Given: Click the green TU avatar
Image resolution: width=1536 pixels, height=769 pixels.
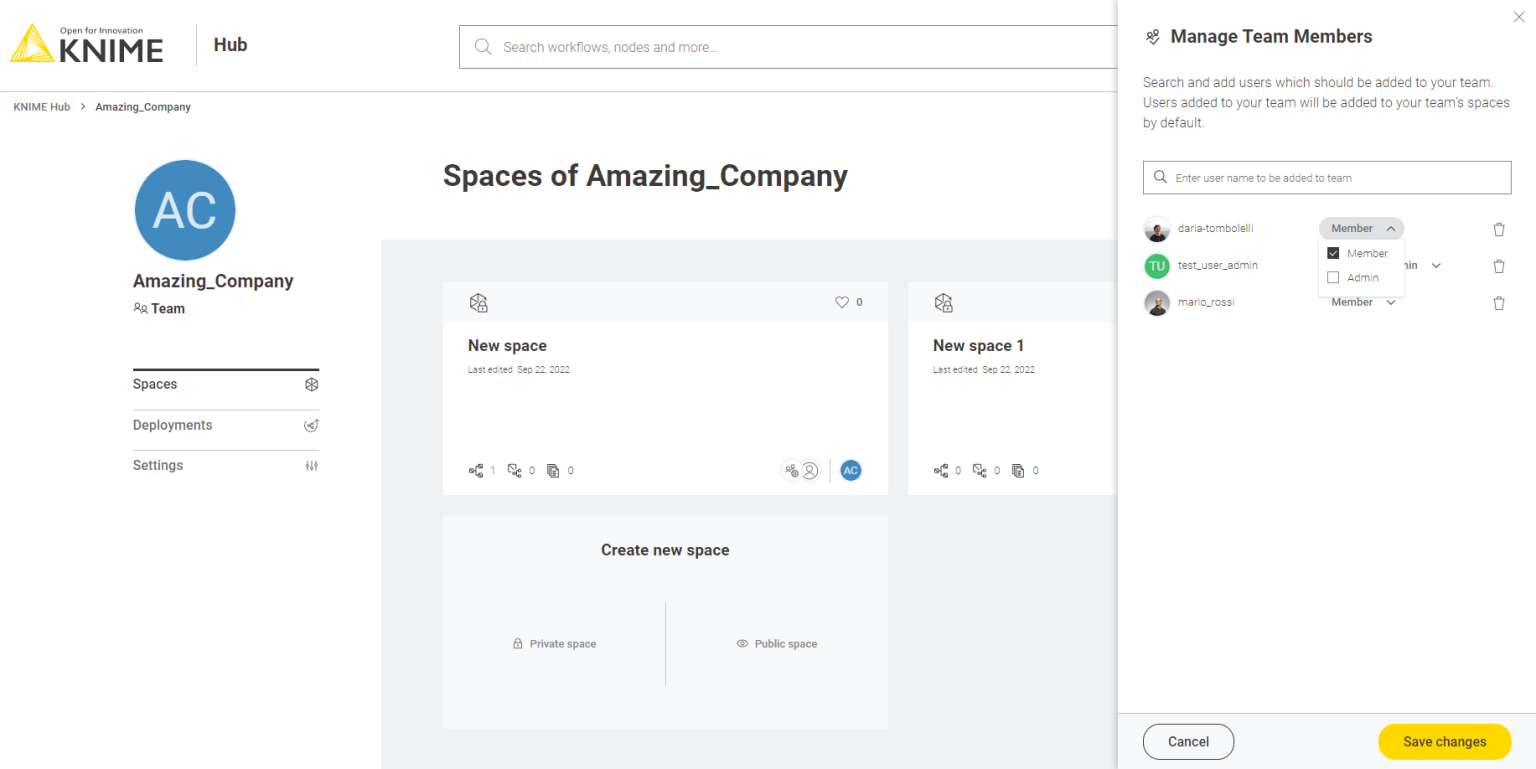Looking at the screenshot, I should tap(1157, 266).
